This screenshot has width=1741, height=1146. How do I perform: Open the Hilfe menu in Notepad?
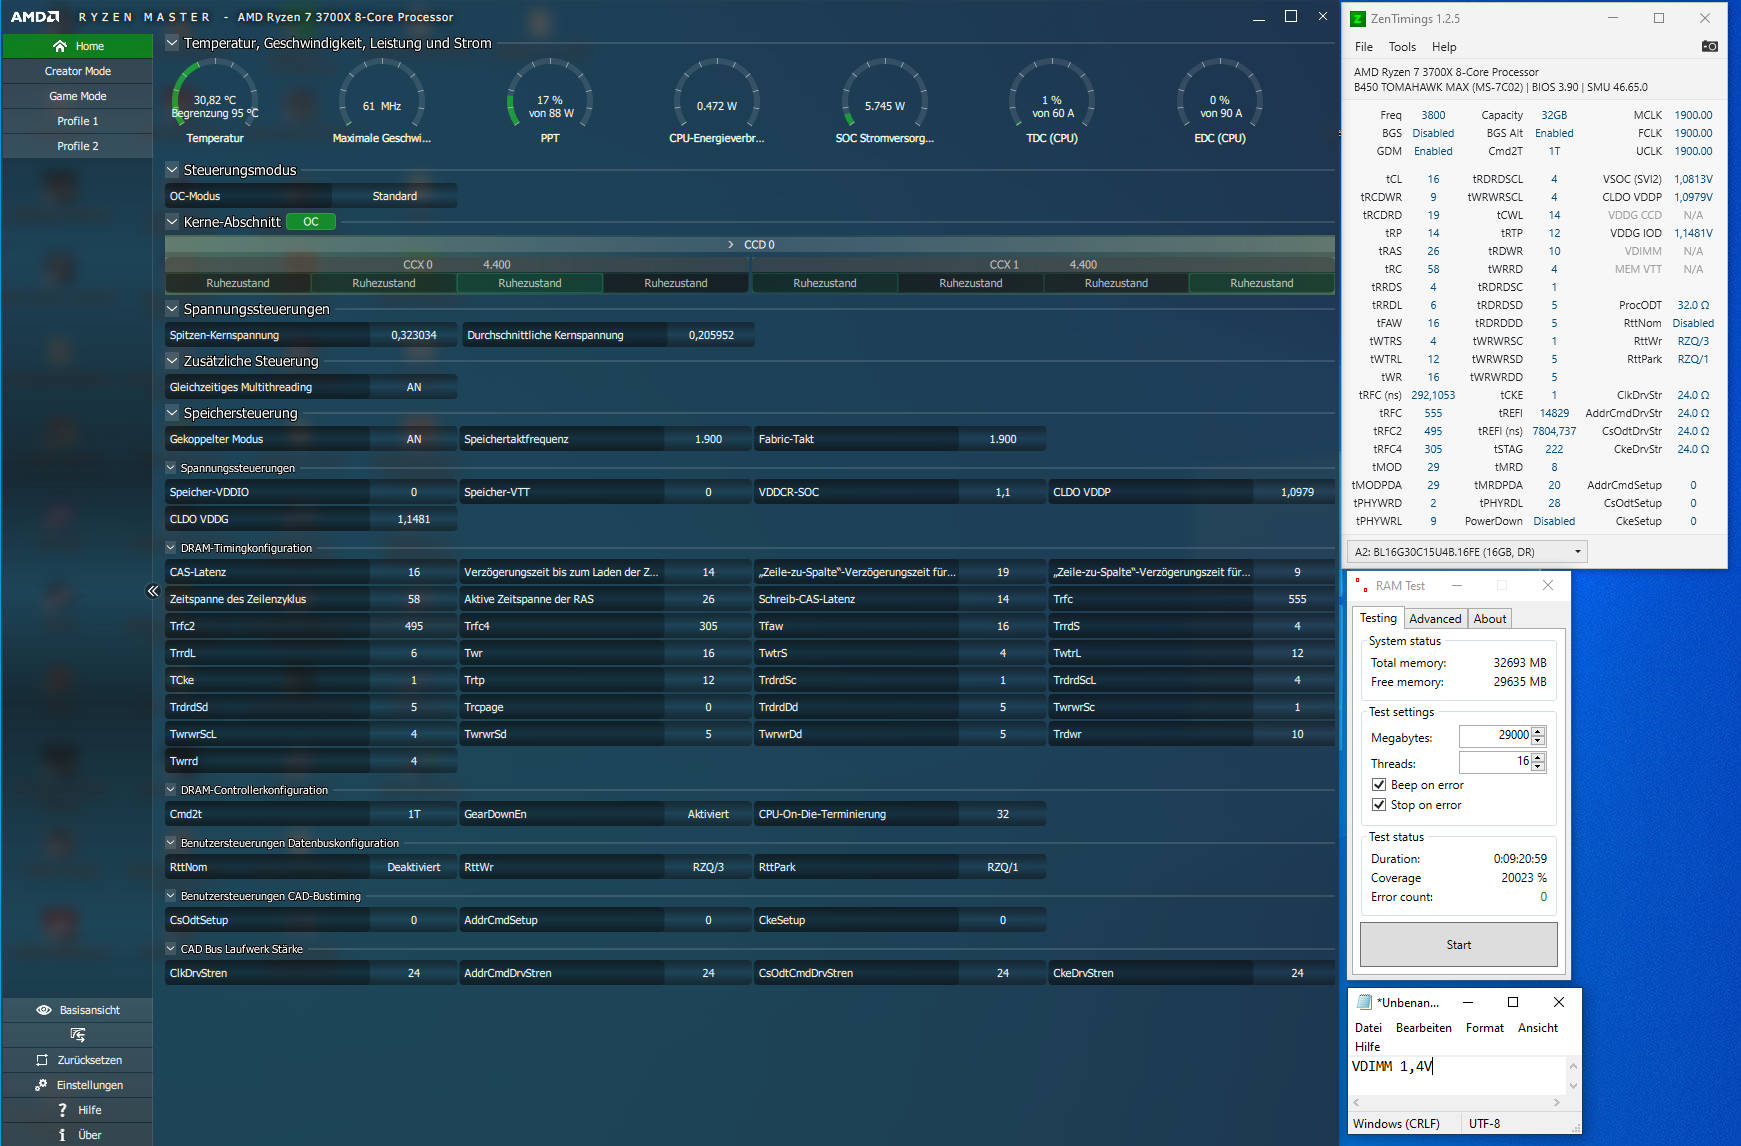[x=1367, y=1047]
